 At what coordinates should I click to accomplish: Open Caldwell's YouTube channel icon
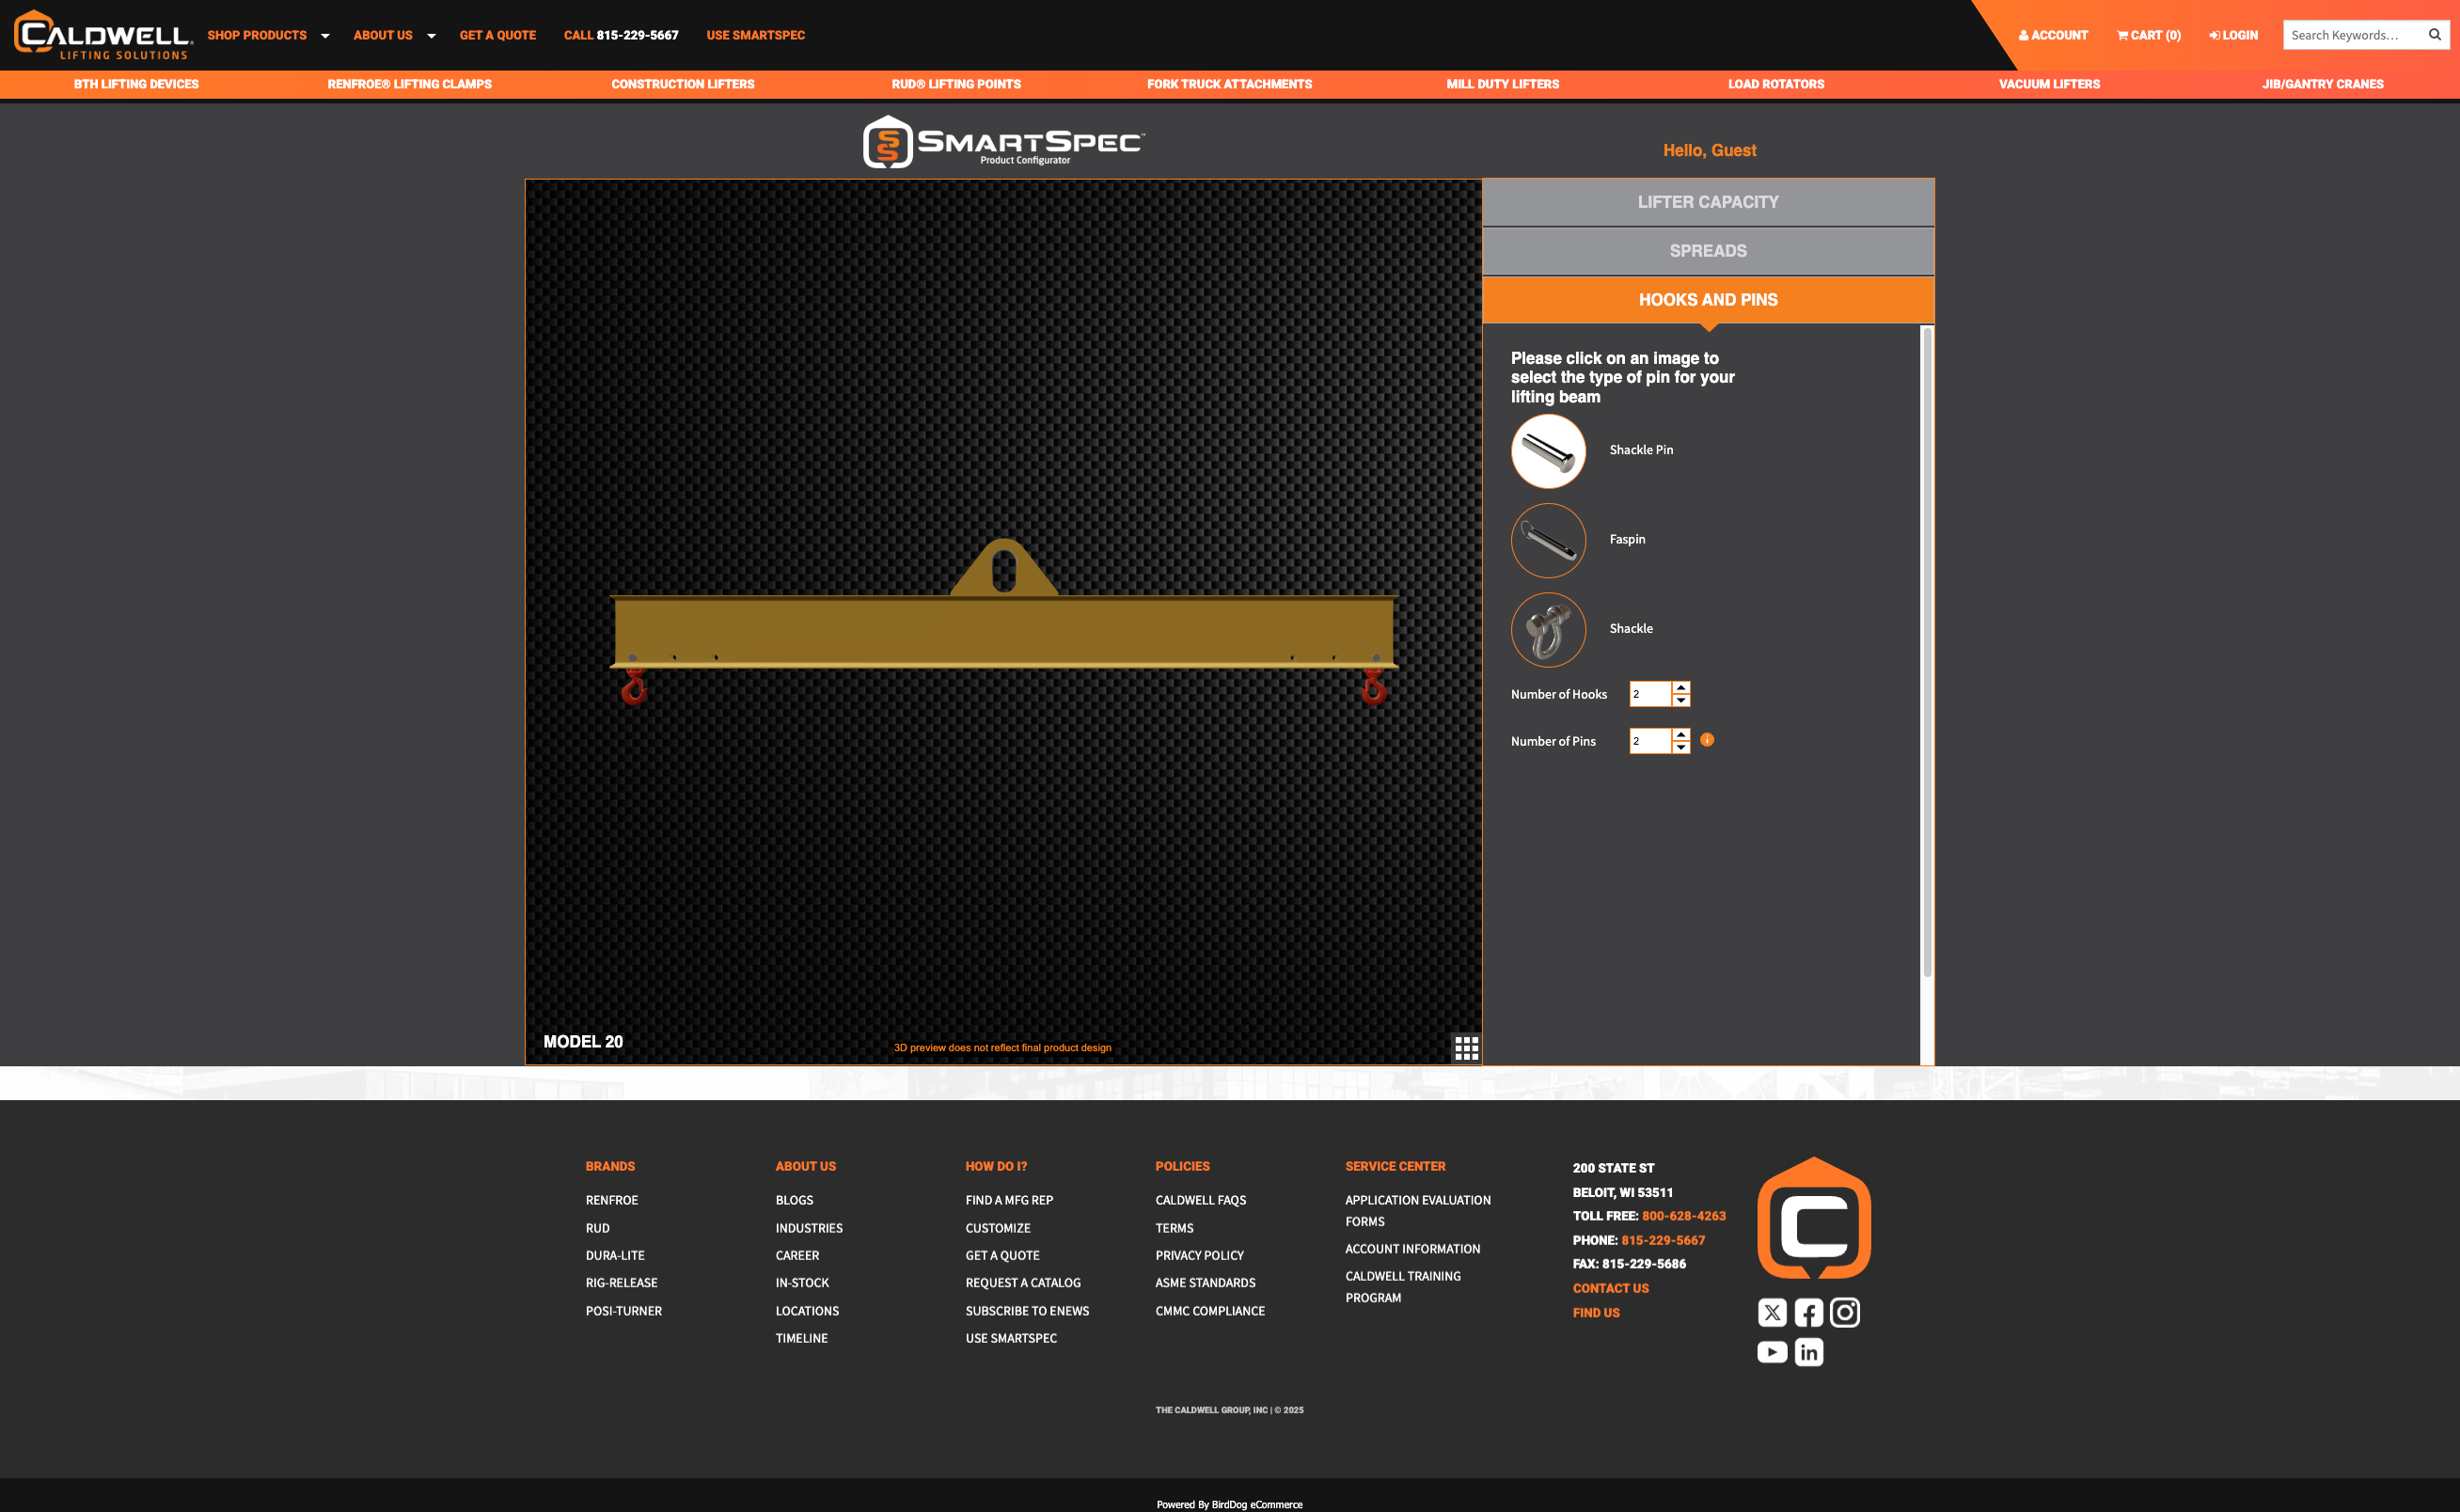(1771, 1352)
